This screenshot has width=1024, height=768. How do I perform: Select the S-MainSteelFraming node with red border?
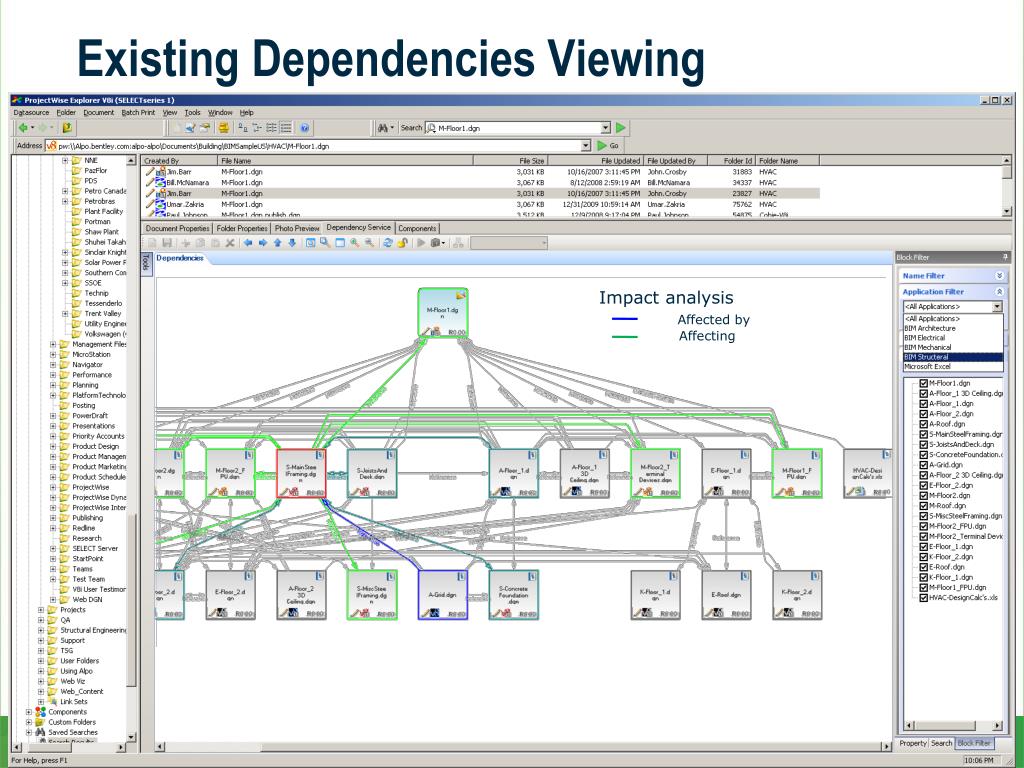tap(301, 473)
